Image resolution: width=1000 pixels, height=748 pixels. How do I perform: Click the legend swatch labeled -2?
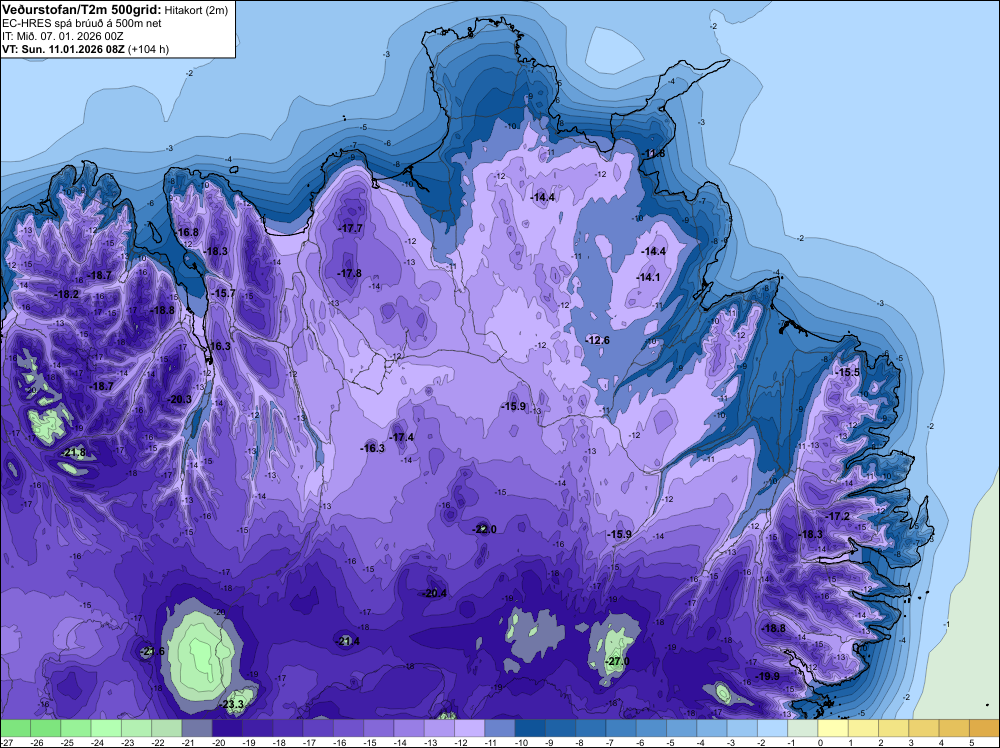(772, 728)
